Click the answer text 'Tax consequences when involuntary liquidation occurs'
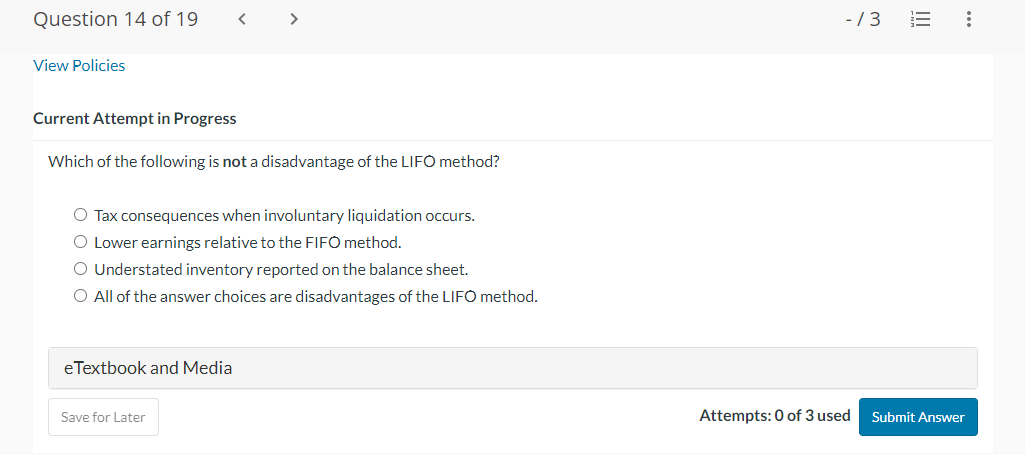This screenshot has height=455, width=1025. pyautogui.click(x=284, y=215)
